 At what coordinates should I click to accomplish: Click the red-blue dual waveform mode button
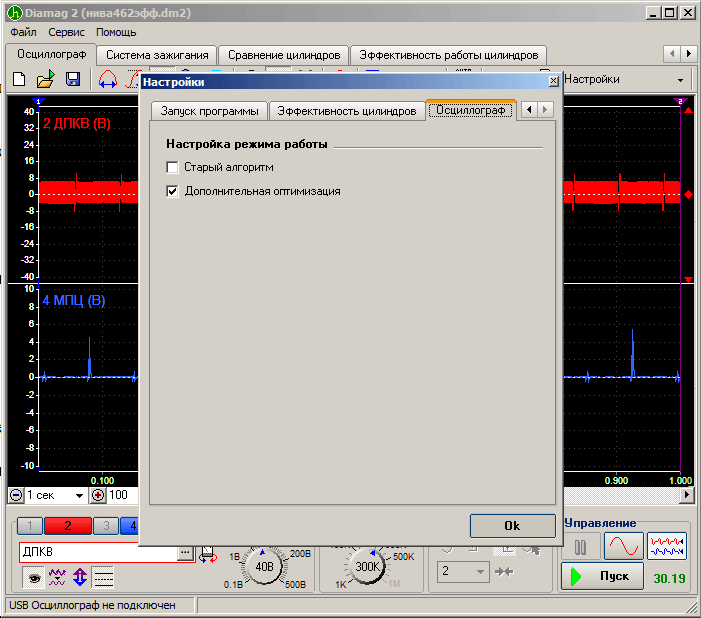667,546
